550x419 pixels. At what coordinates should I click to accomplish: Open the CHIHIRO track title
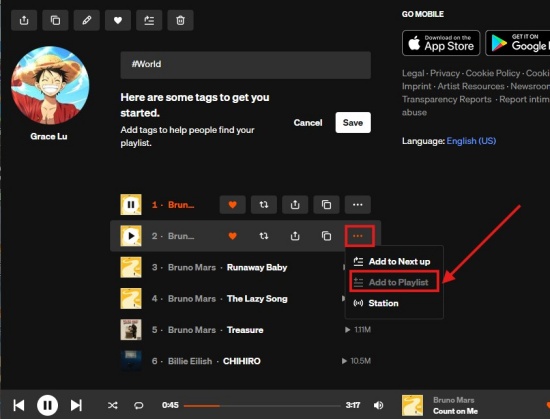pos(242,361)
